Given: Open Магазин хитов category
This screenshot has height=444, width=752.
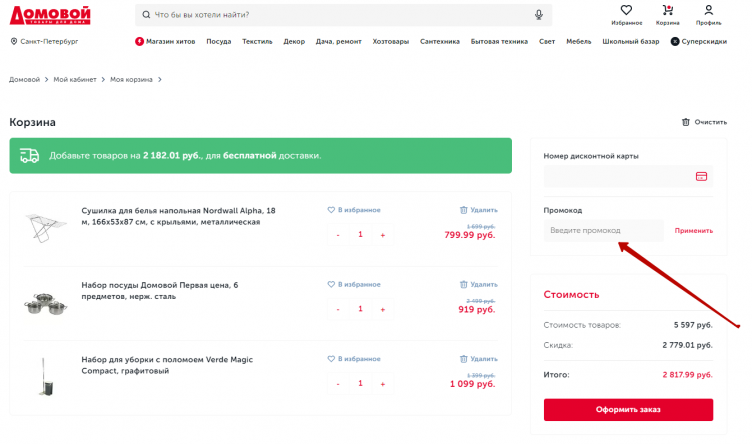Looking at the screenshot, I should [165, 41].
